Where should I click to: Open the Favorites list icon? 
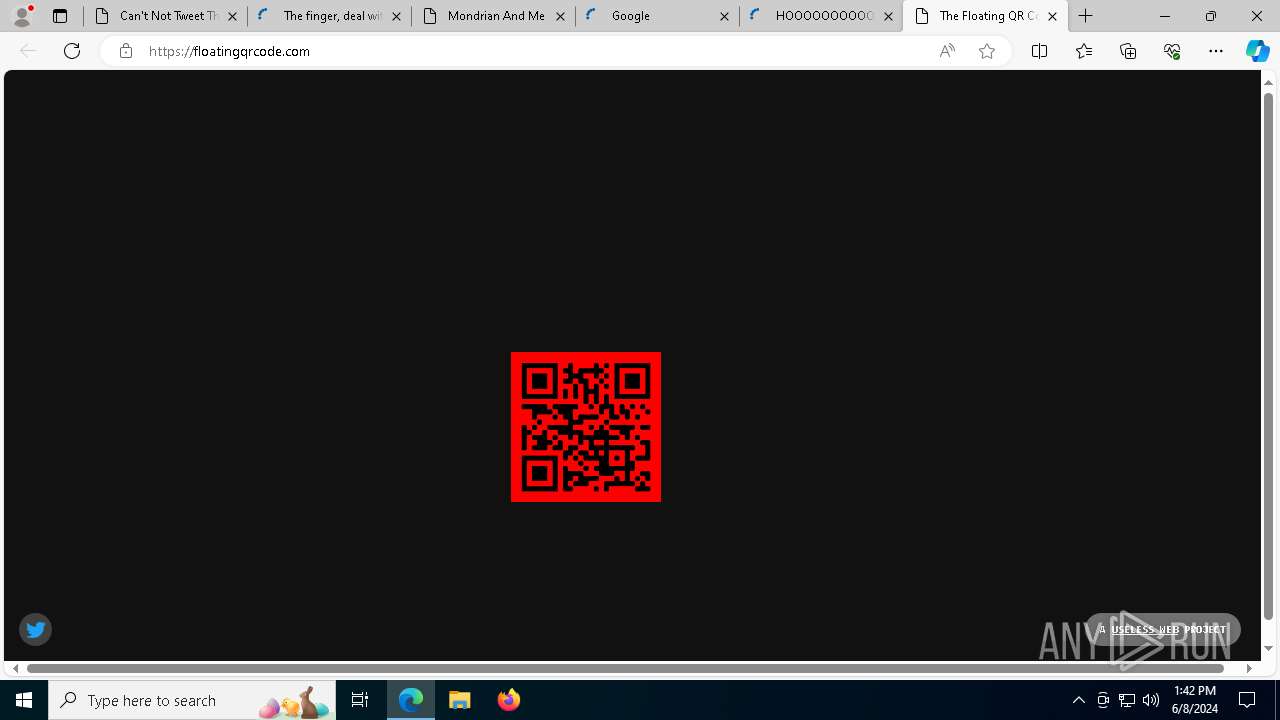click(x=1083, y=51)
